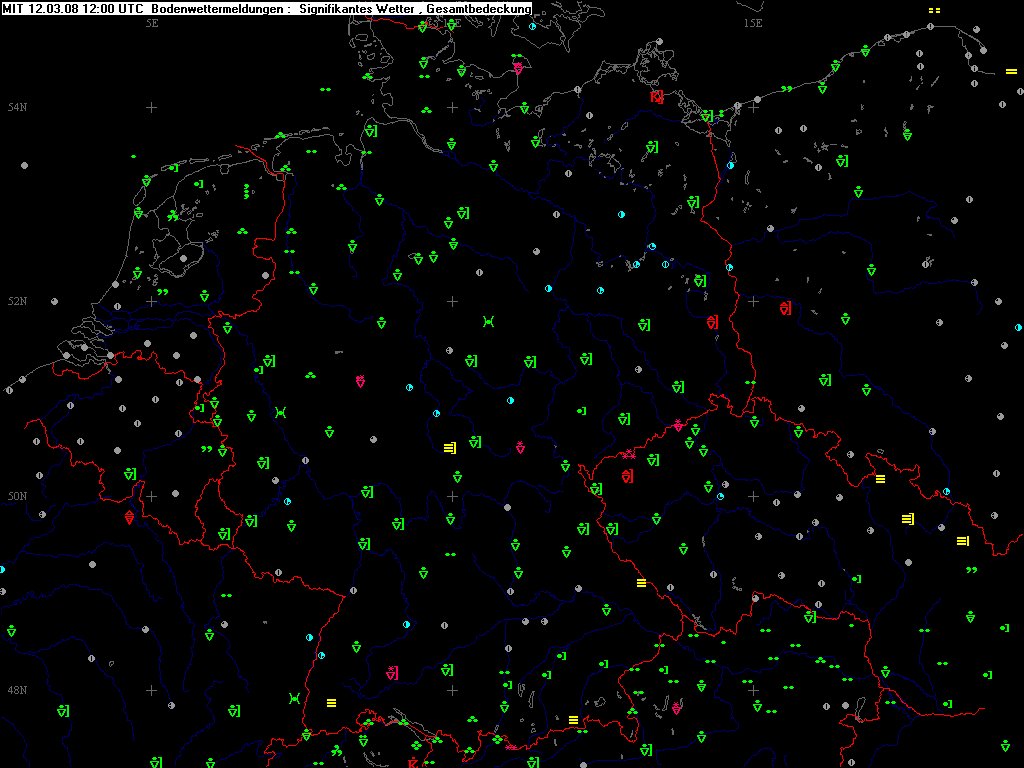
Task: Select the green )( symbol left of the yellow fog near 48N
Action: tap(294, 697)
